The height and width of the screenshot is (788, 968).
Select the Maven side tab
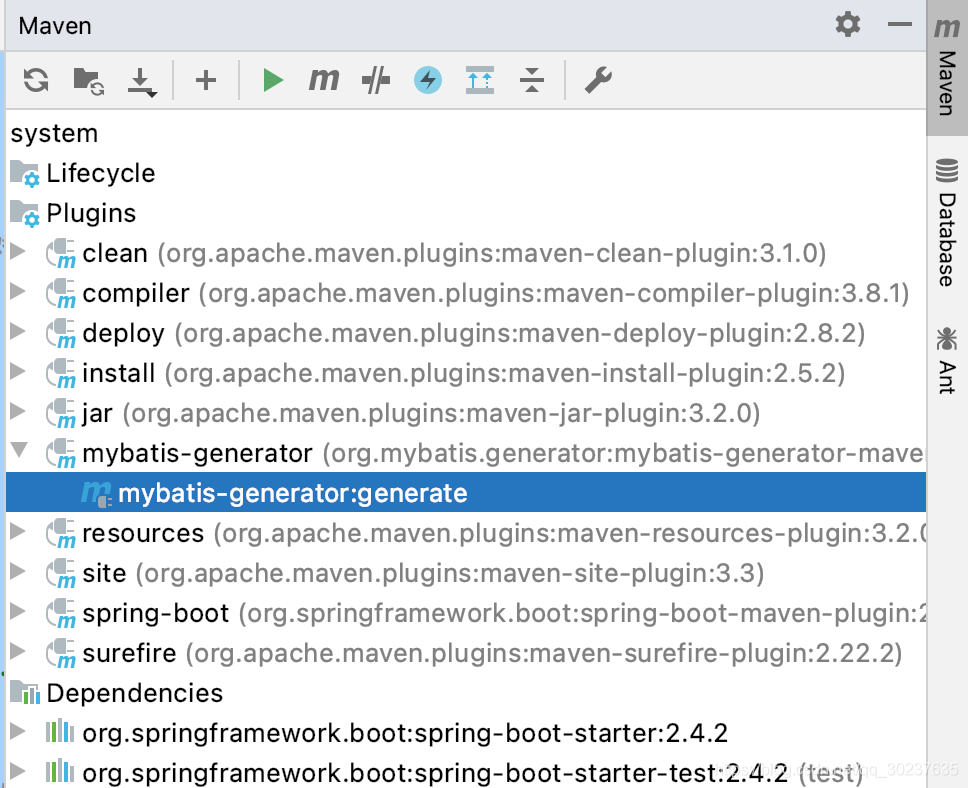pyautogui.click(x=947, y=67)
